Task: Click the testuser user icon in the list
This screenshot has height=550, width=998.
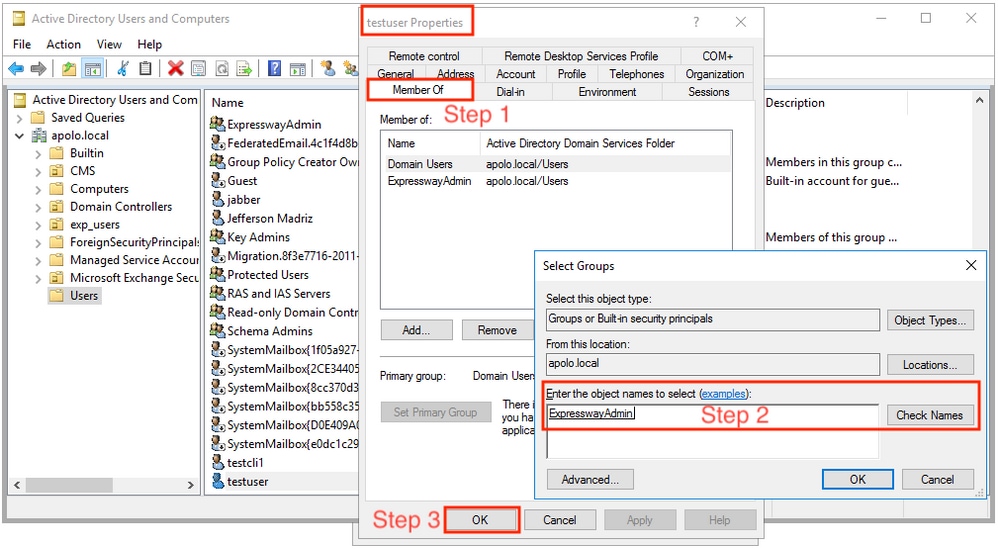Action: (x=218, y=481)
